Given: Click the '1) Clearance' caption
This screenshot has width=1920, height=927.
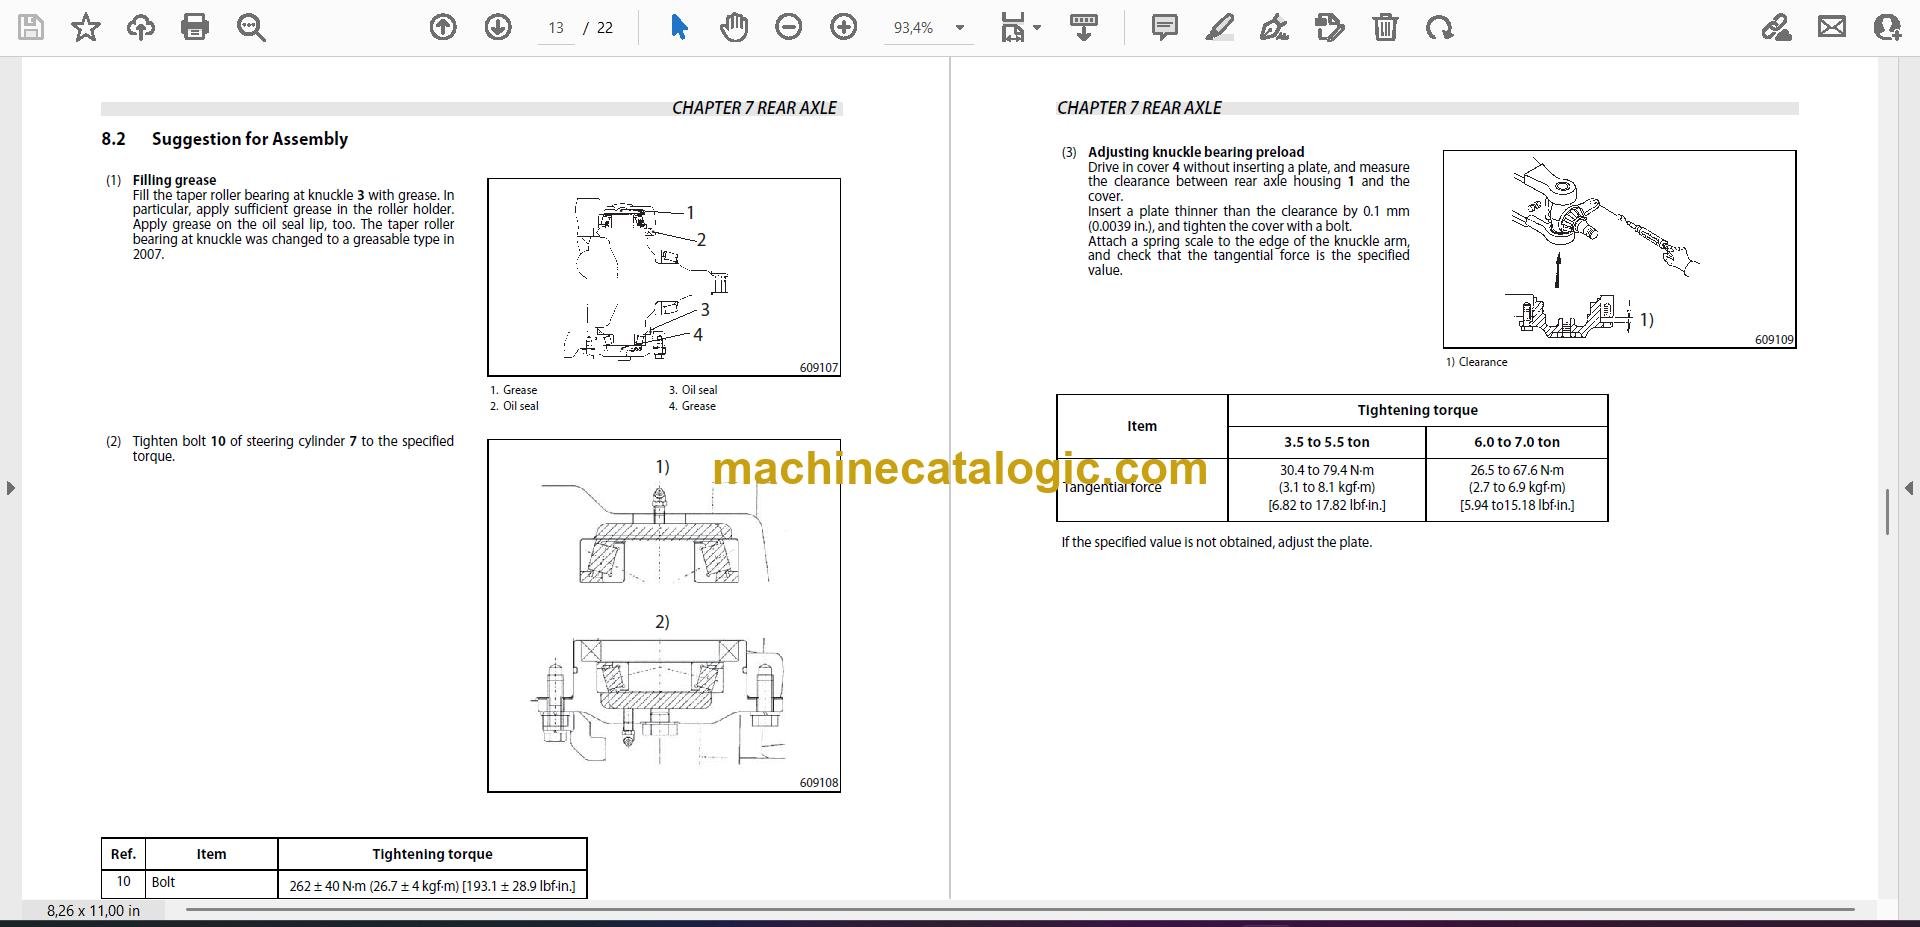Looking at the screenshot, I should click(x=1476, y=362).
